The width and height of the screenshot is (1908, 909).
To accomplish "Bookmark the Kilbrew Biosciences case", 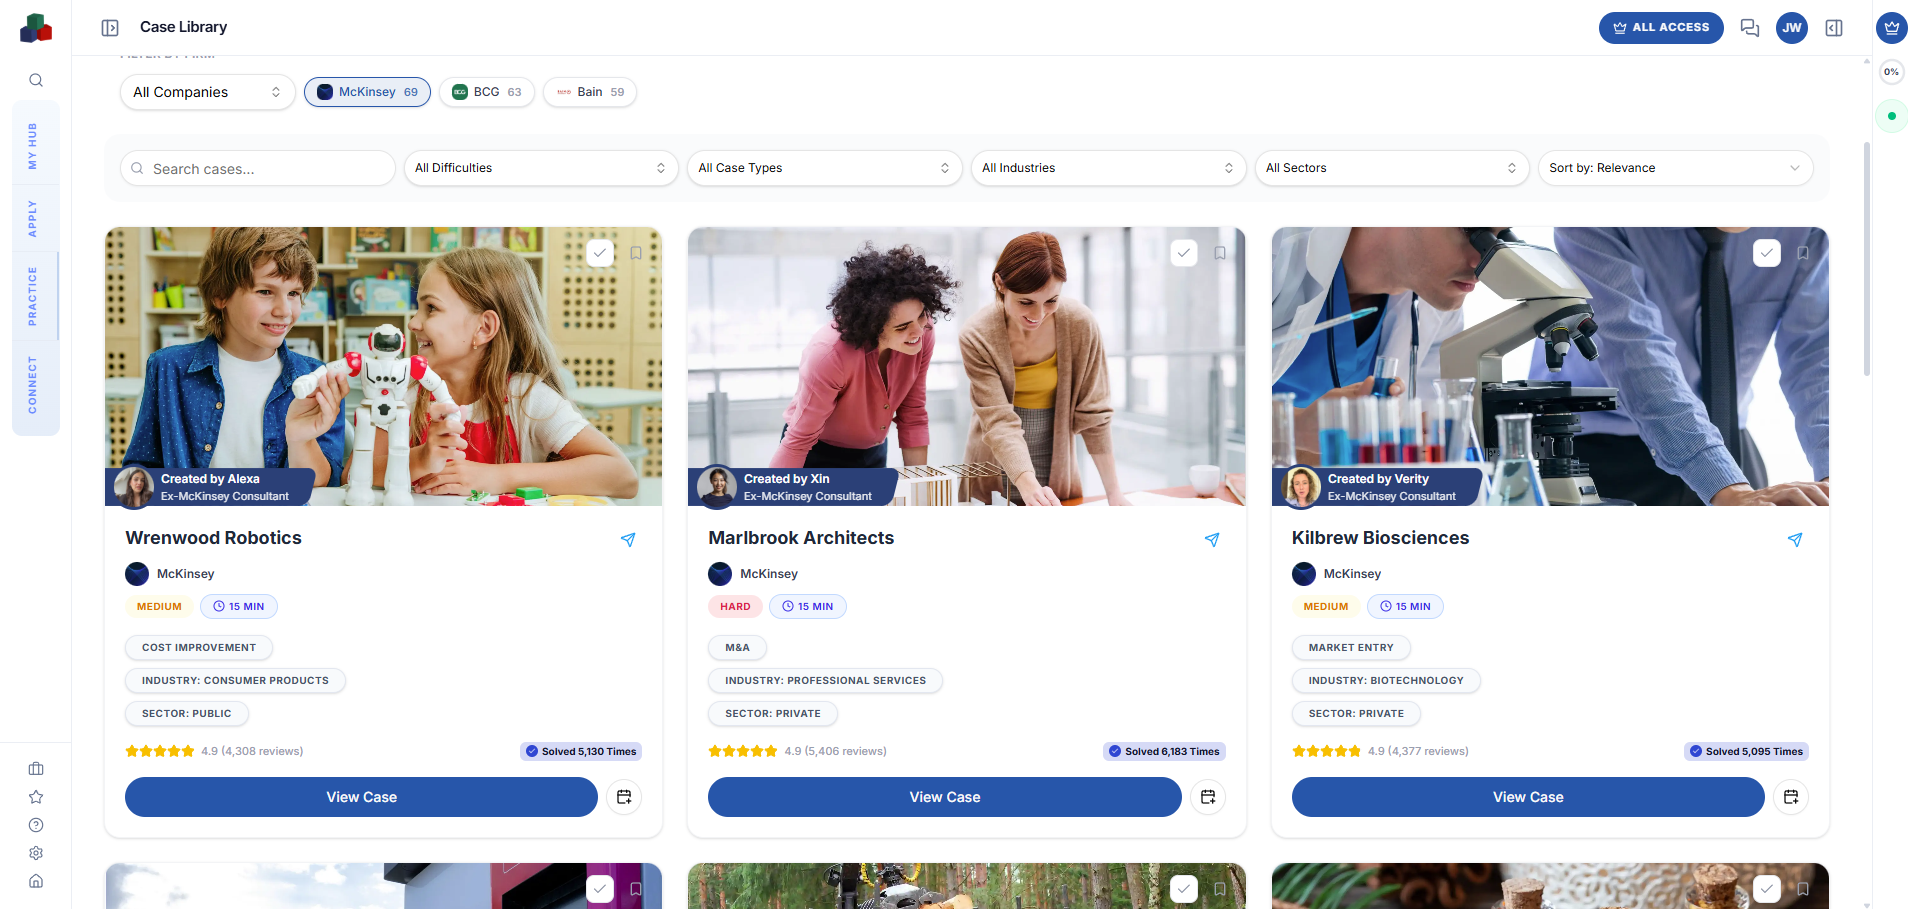I will [1803, 253].
